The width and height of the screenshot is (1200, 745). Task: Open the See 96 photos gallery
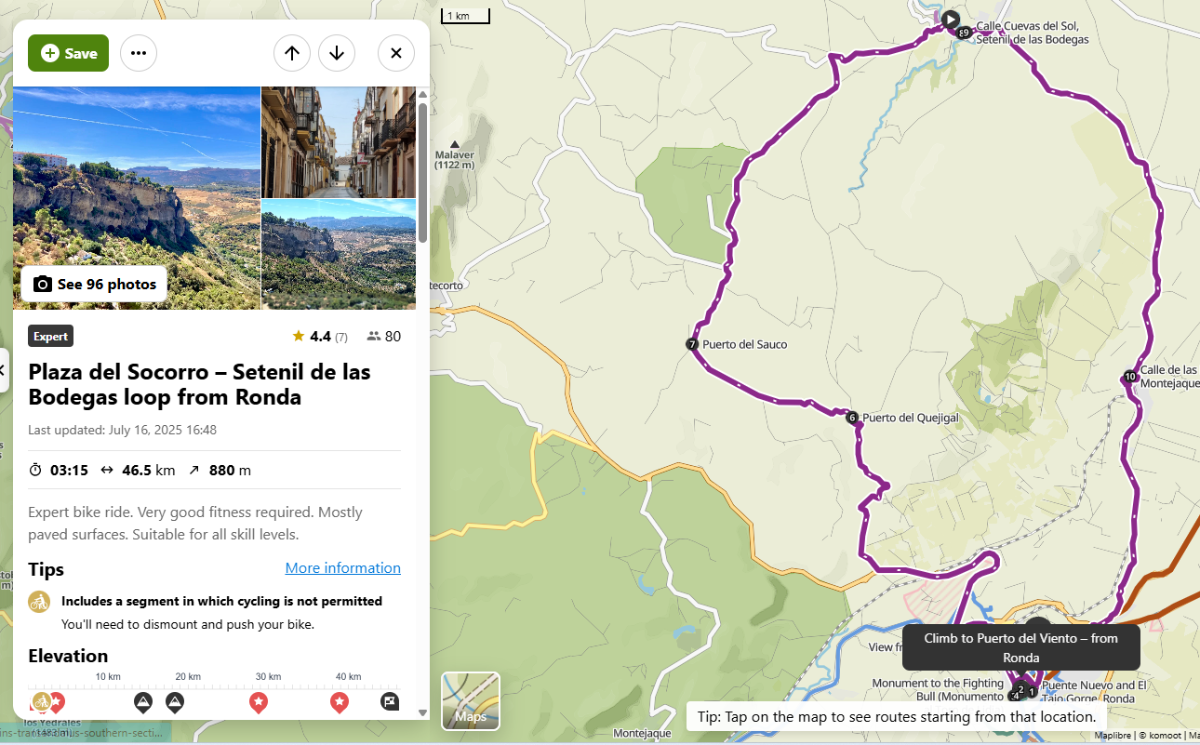[x=95, y=284]
